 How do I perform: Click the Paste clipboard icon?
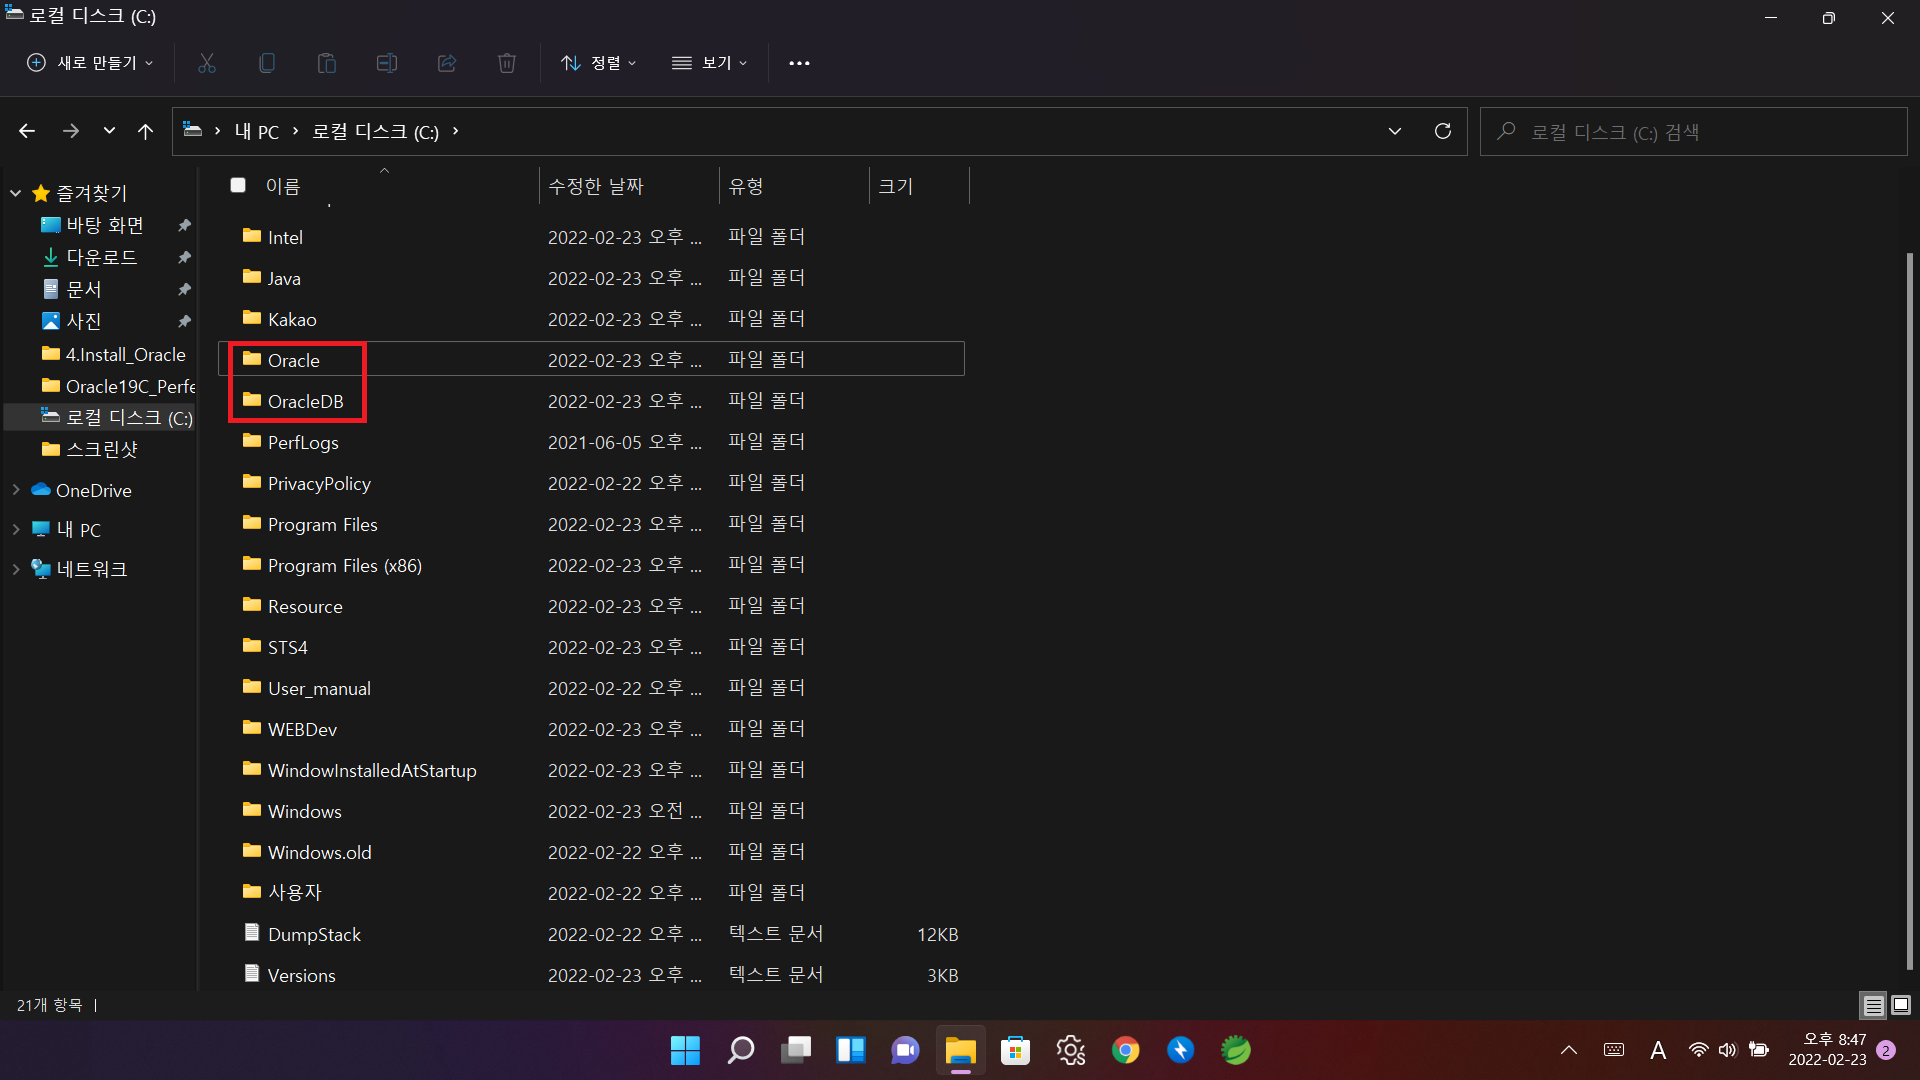click(327, 63)
